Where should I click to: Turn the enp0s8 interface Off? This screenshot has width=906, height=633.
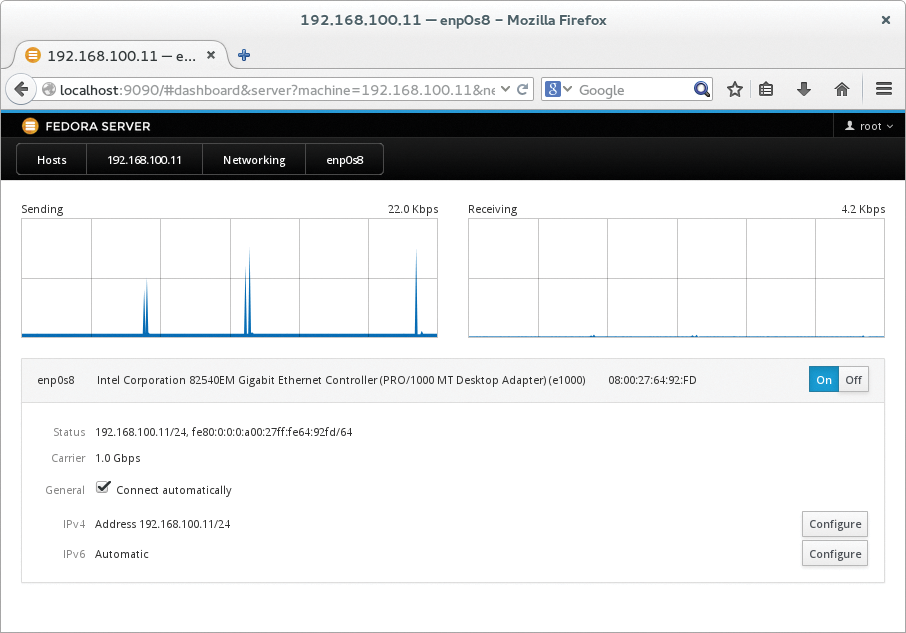point(854,379)
